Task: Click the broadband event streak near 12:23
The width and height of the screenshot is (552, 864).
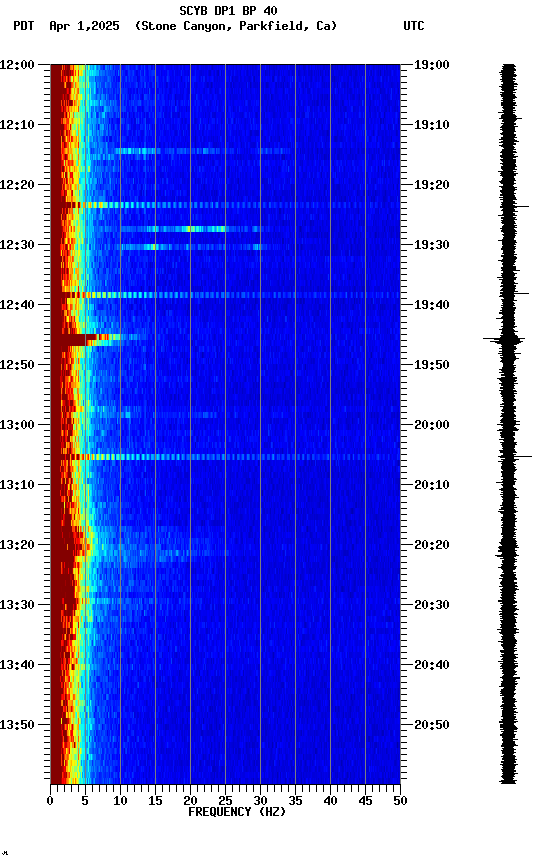Action: pos(225,205)
